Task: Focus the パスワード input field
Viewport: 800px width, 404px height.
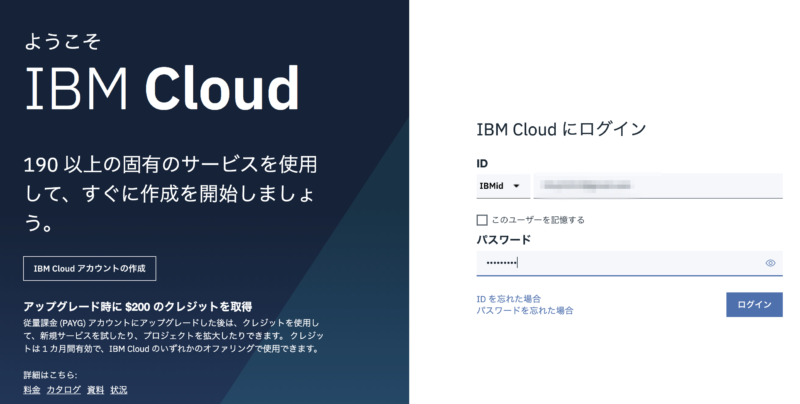Action: click(629, 263)
